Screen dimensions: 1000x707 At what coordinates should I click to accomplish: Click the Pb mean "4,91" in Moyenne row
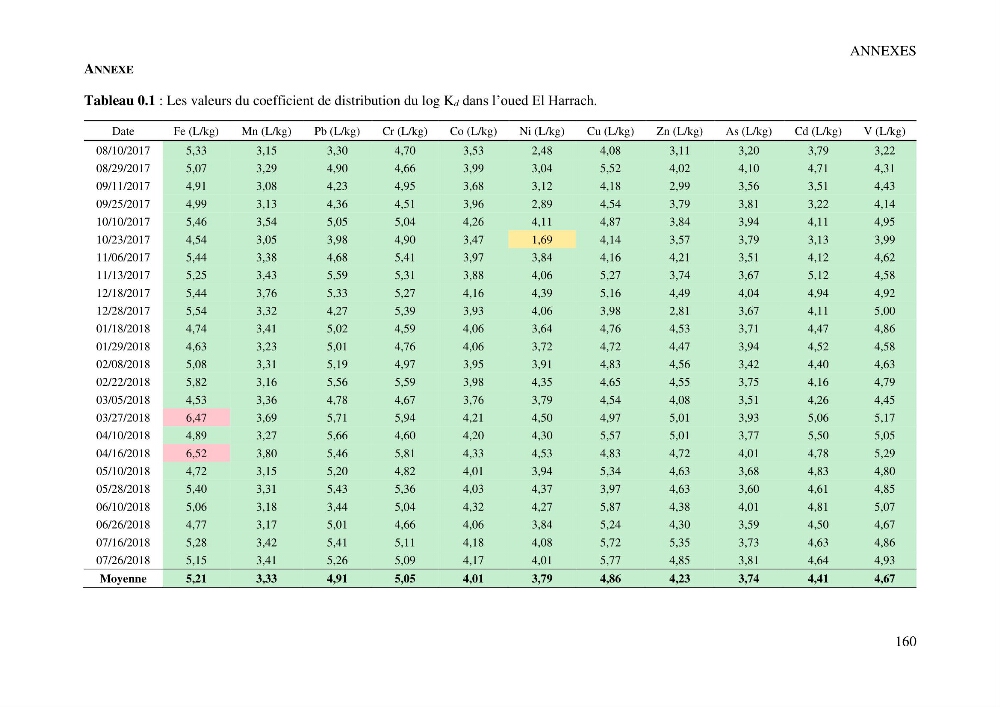point(337,579)
